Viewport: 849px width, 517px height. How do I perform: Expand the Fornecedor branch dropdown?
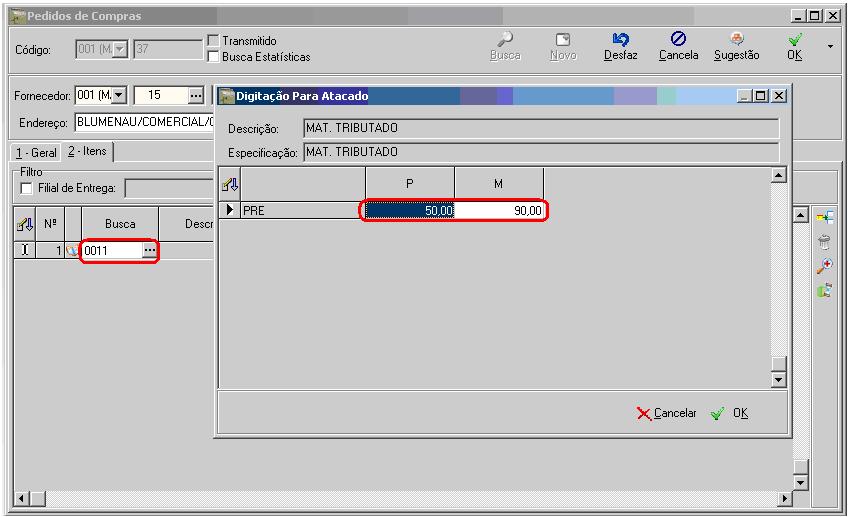tap(120, 96)
